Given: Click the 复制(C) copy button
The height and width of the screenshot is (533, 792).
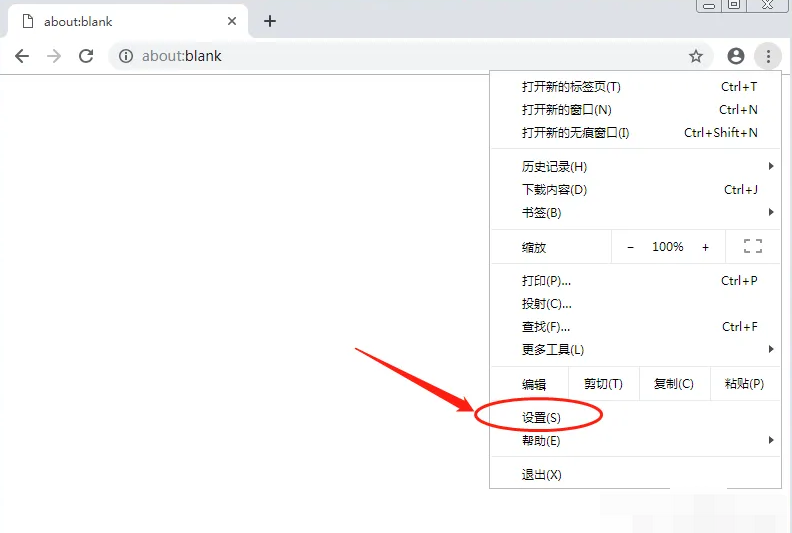Looking at the screenshot, I should point(674,384).
